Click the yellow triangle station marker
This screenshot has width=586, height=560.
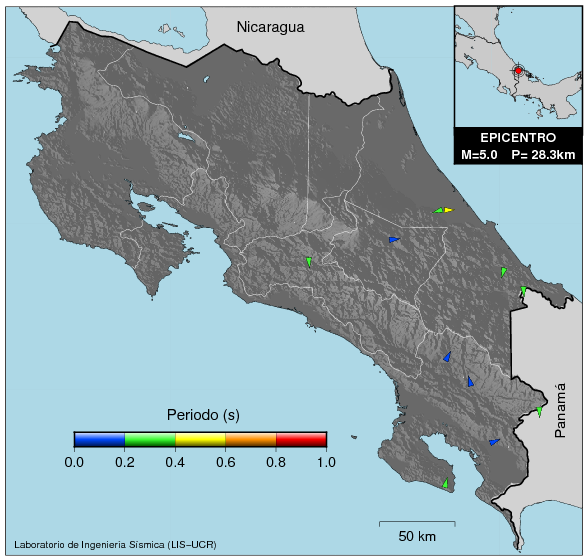coord(448,210)
